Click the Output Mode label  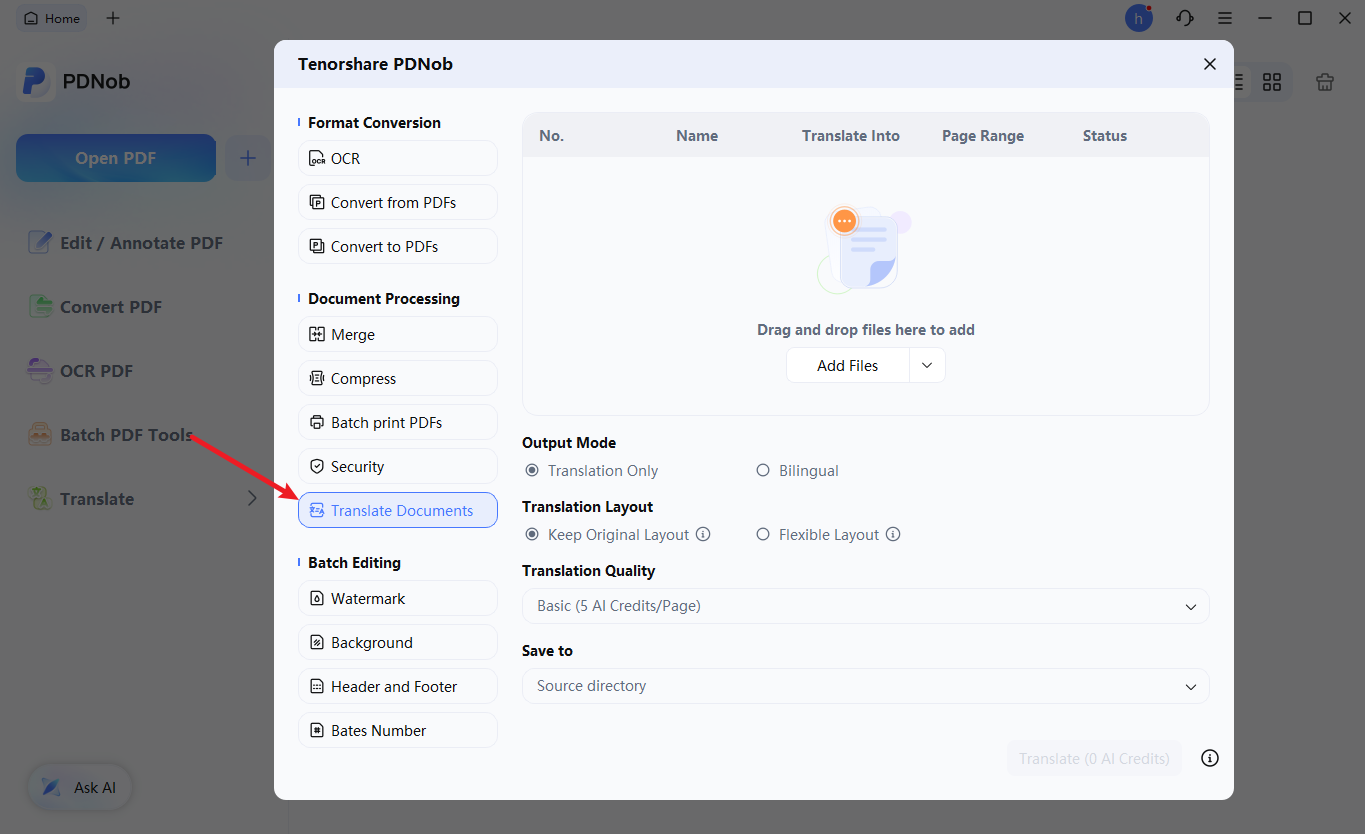[x=569, y=443]
